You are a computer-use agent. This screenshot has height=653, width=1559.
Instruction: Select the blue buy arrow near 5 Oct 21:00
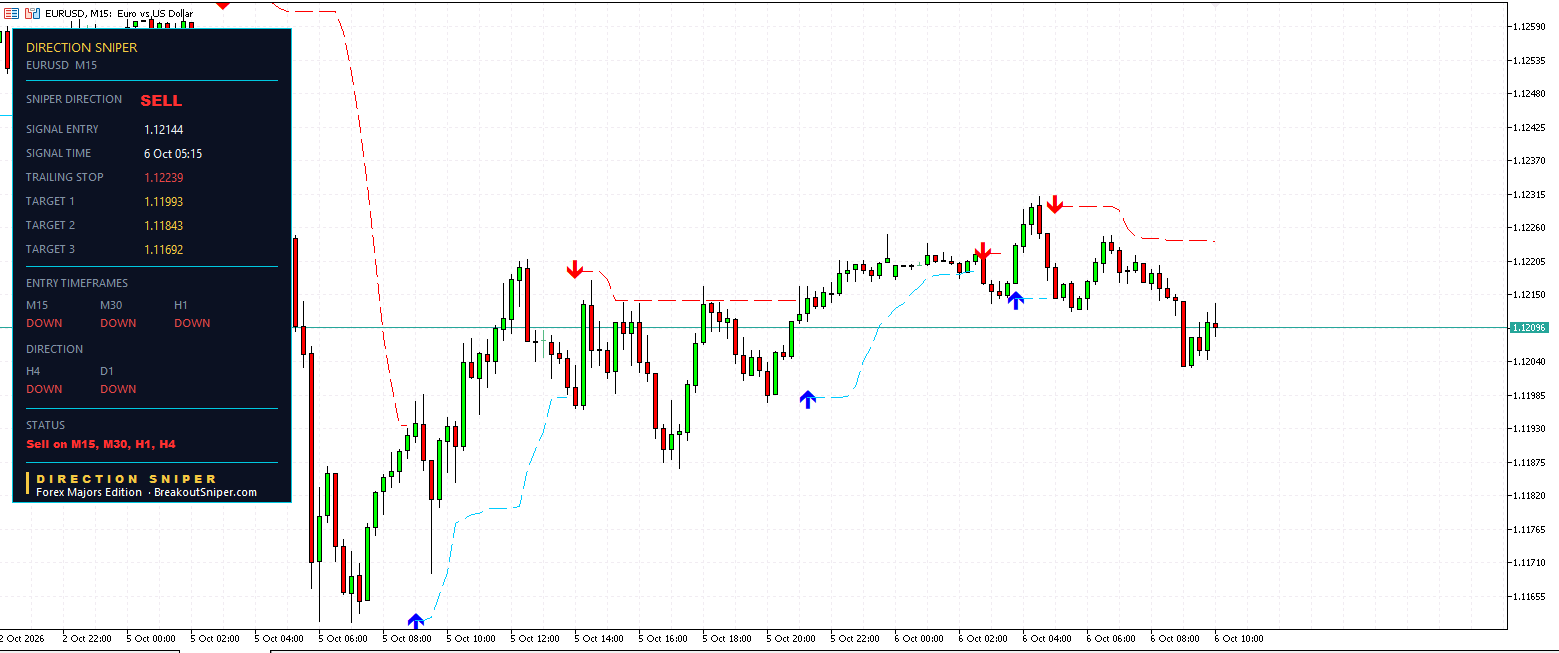click(808, 399)
